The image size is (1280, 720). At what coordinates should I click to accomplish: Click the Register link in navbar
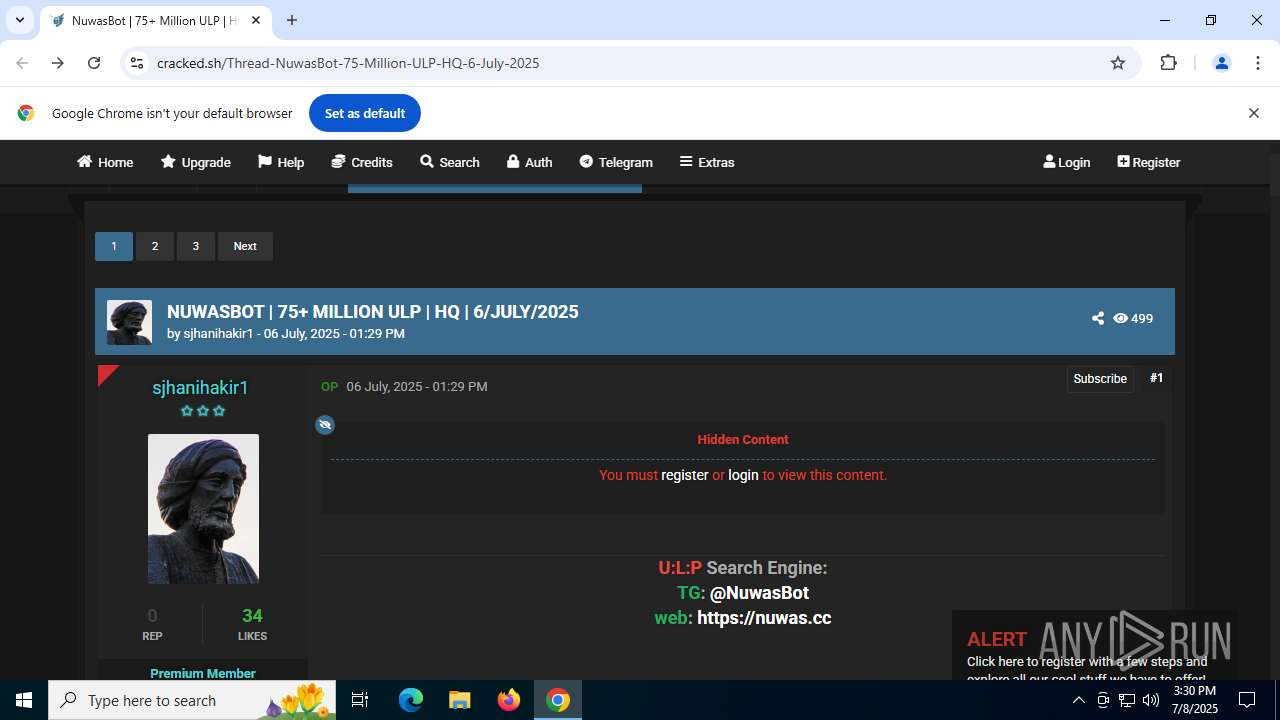[1149, 162]
